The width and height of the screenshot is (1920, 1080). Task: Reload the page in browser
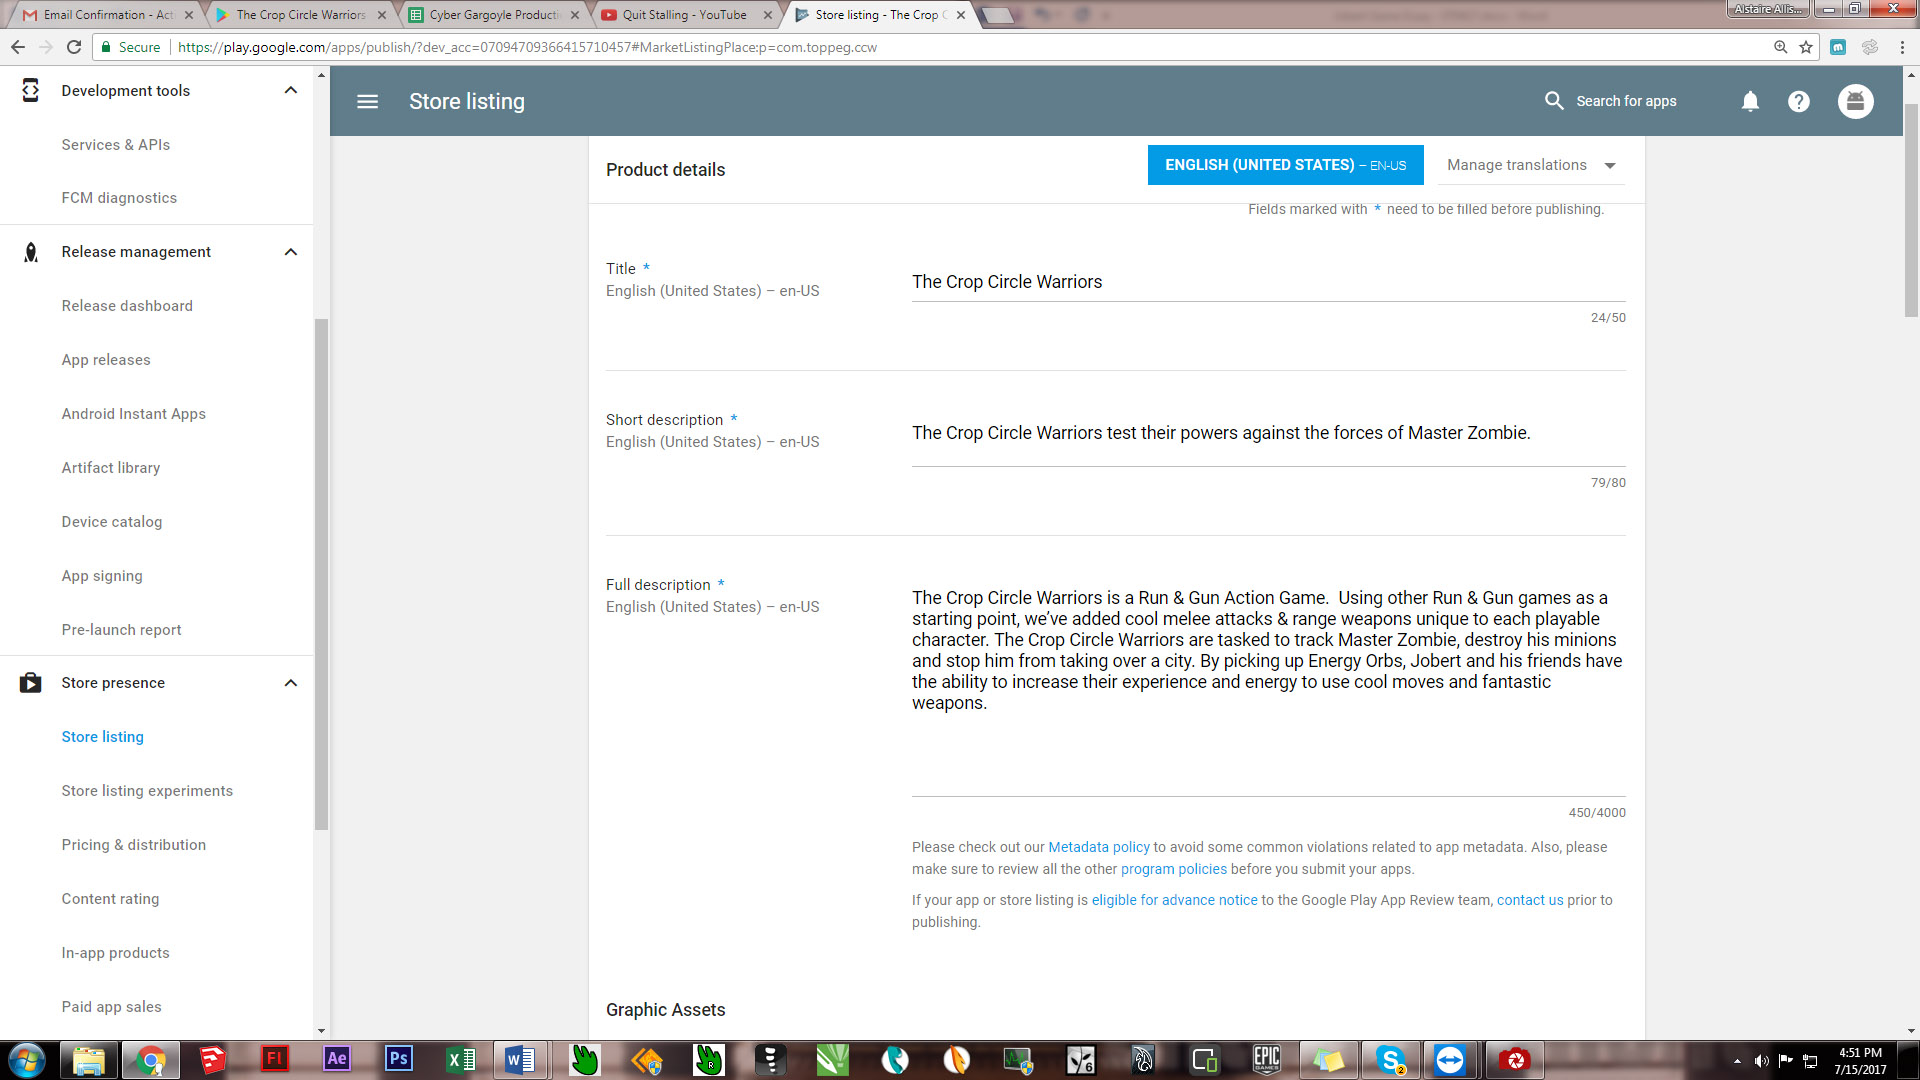coord(74,47)
